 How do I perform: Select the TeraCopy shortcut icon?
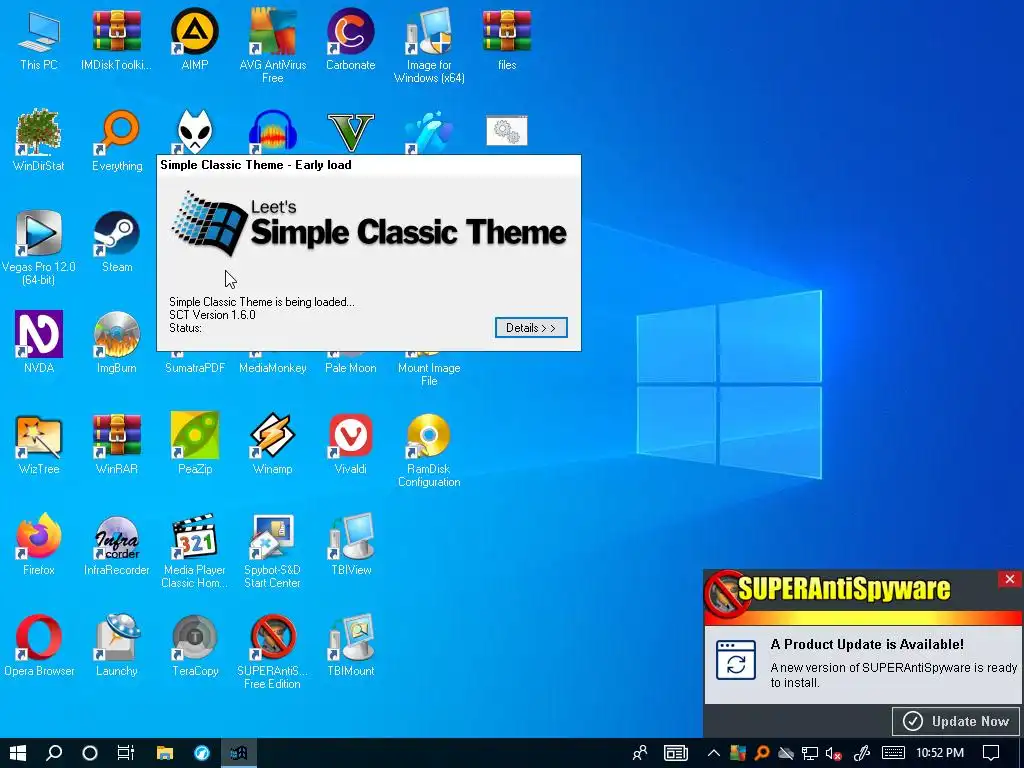[x=195, y=637]
